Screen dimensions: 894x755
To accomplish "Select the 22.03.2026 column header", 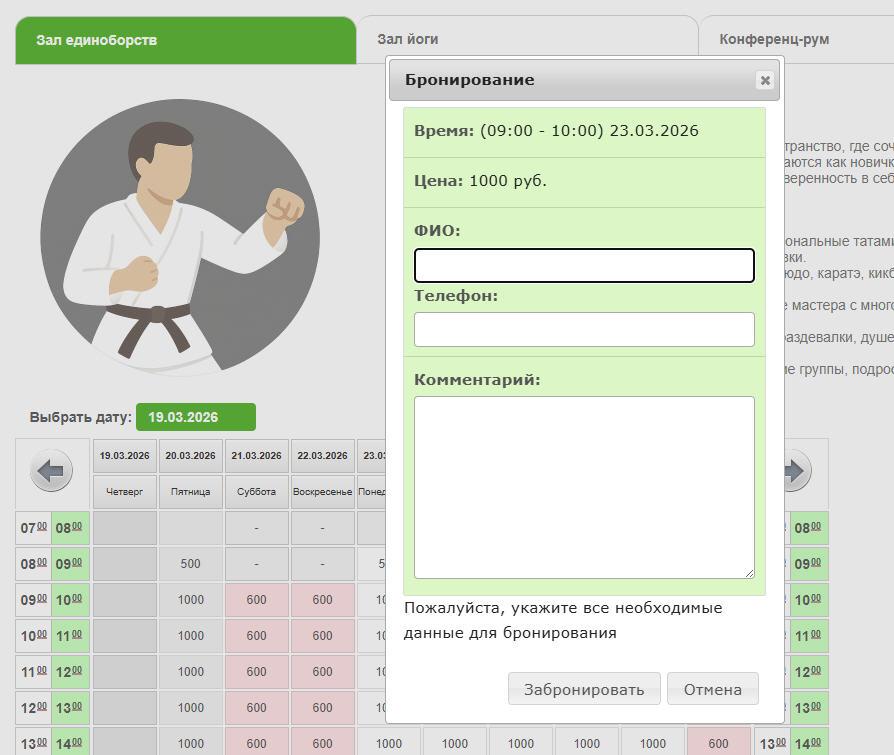I will click(323, 456).
